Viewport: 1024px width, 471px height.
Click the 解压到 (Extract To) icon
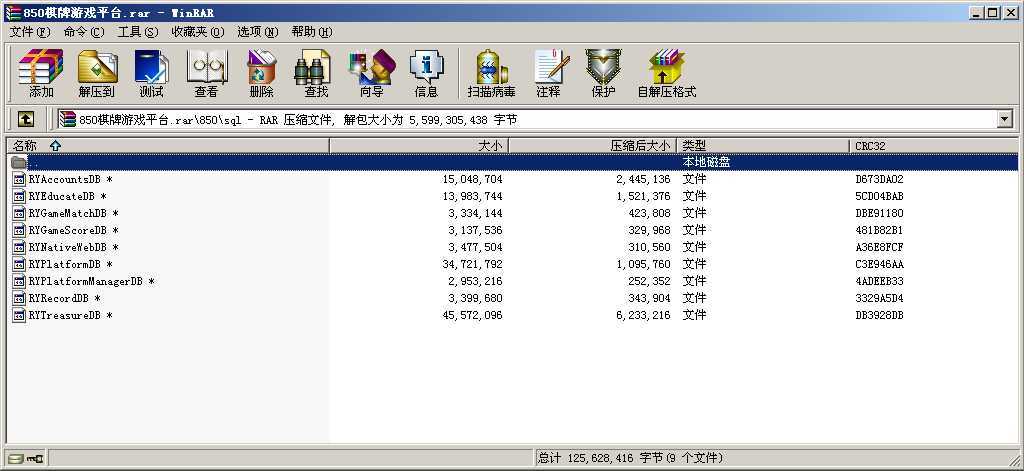97,74
